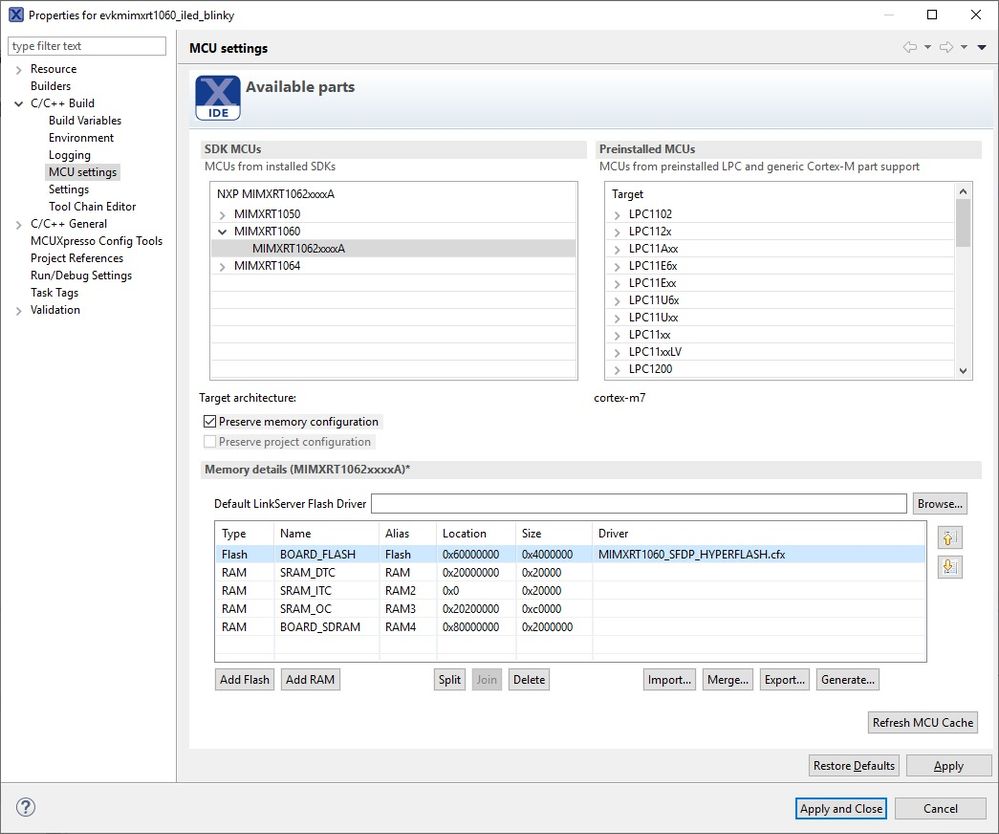
Task: Click Refresh MCU Cache button
Action: click(923, 723)
